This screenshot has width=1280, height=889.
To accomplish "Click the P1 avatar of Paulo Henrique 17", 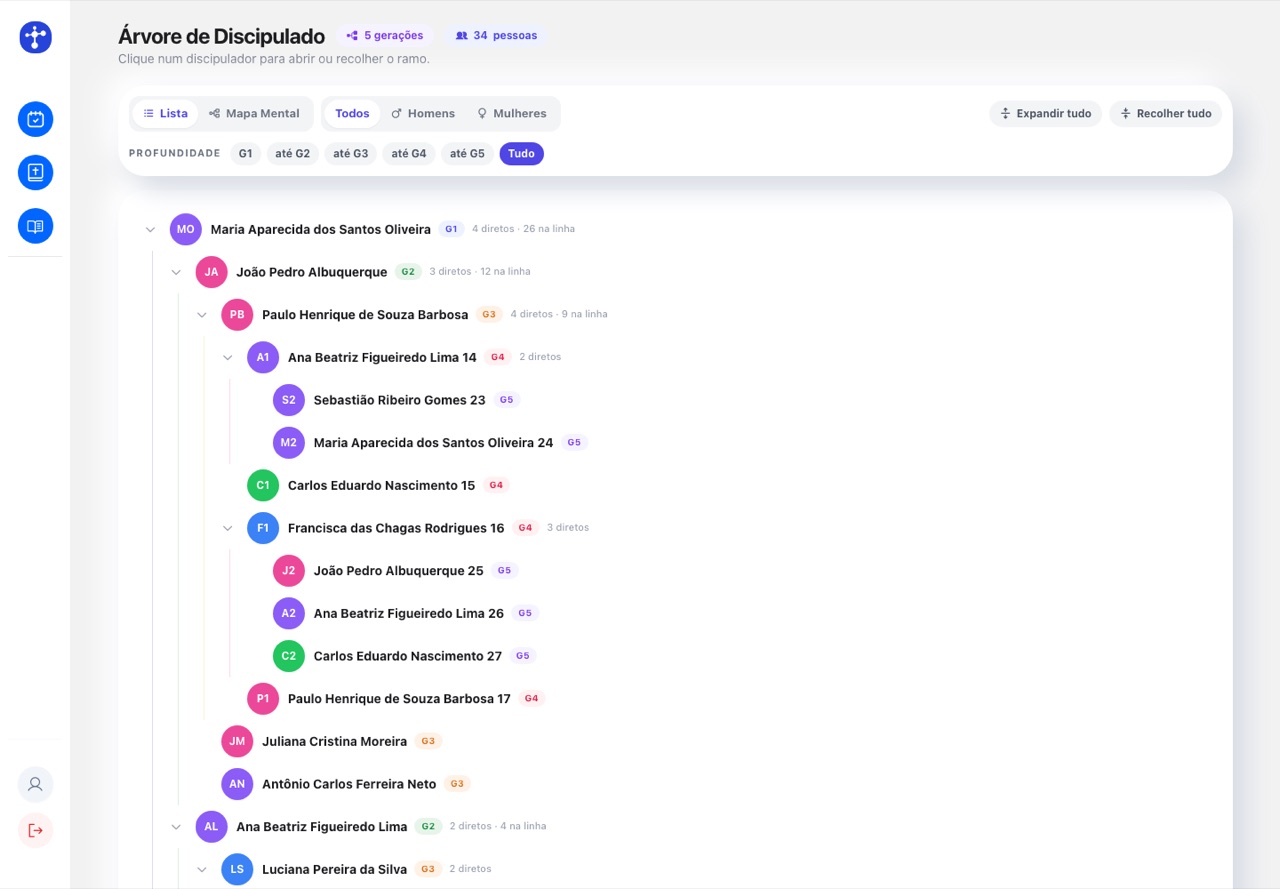I will click(263, 698).
